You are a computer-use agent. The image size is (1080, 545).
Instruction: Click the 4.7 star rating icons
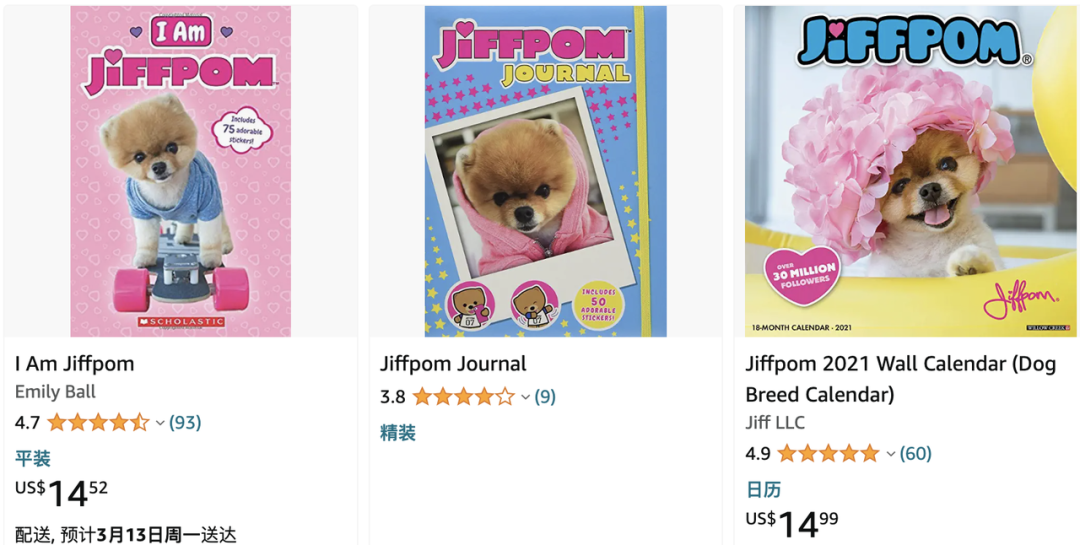pyautogui.click(x=98, y=422)
